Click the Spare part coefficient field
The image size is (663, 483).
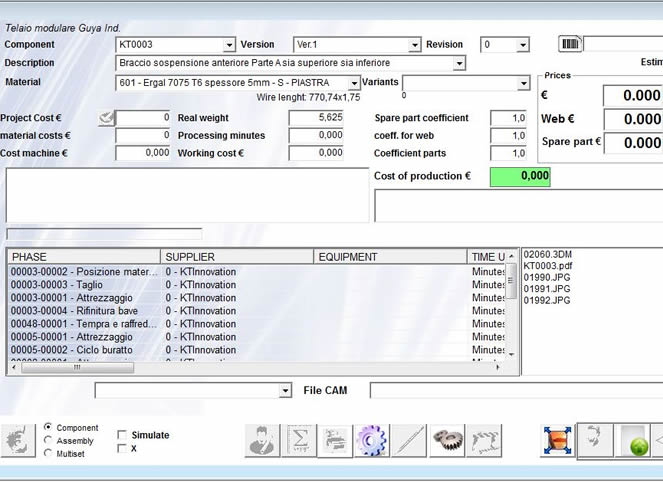tap(508, 118)
